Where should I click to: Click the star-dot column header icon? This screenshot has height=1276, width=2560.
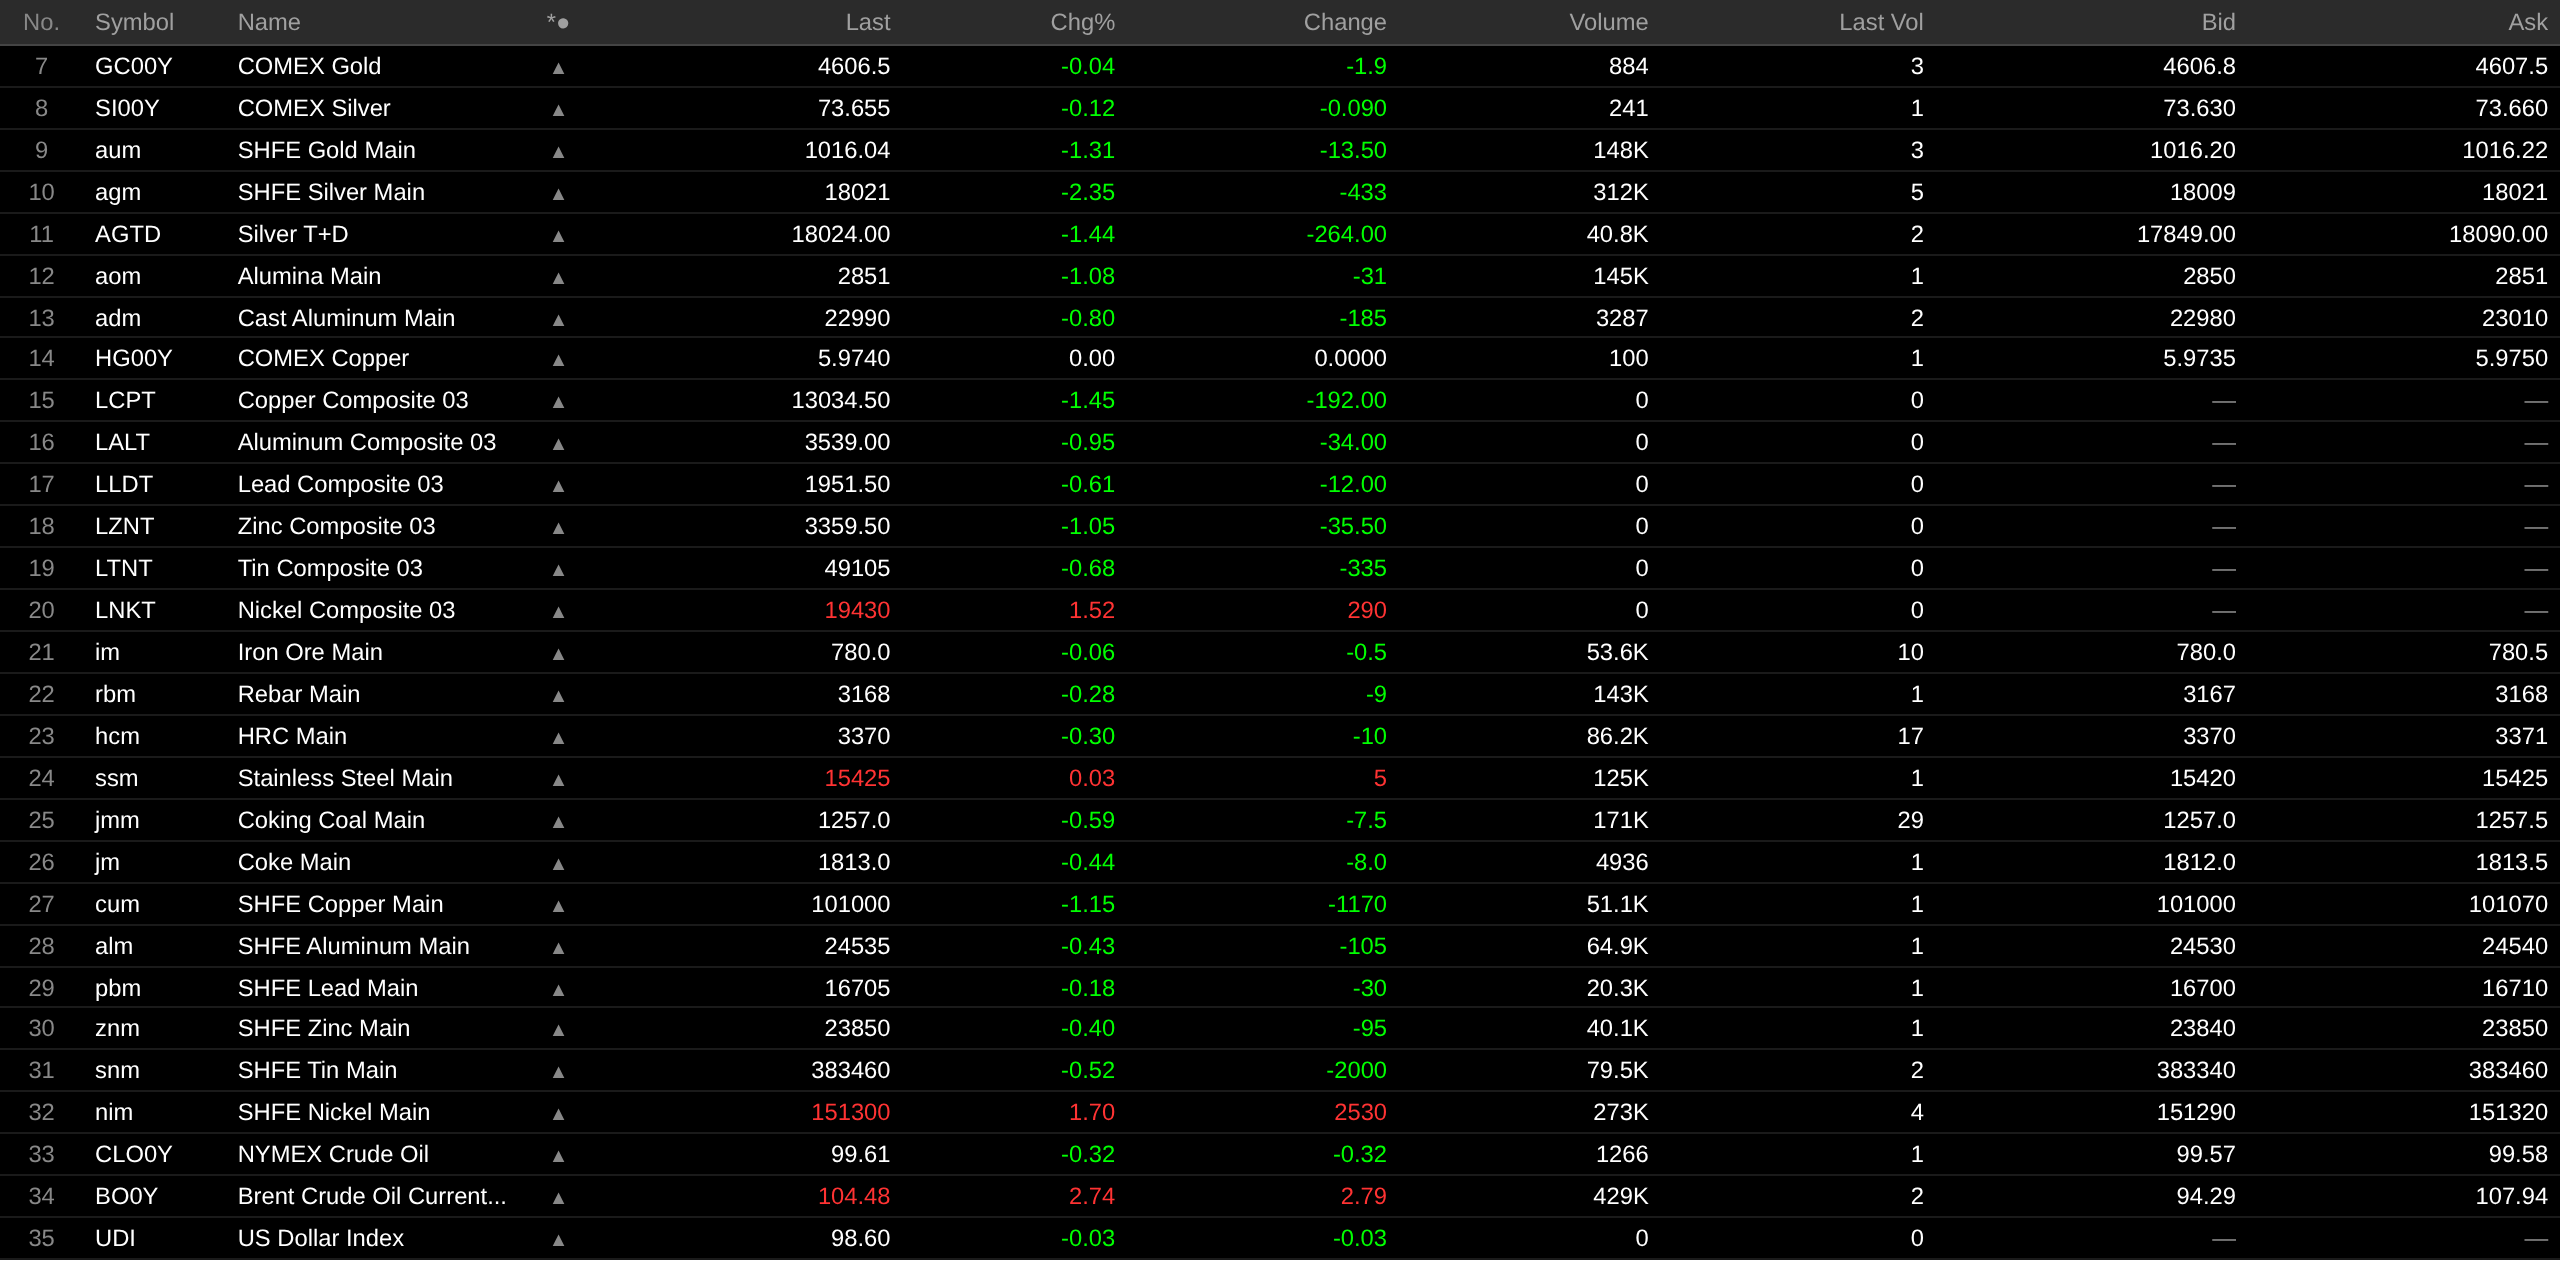click(x=558, y=22)
